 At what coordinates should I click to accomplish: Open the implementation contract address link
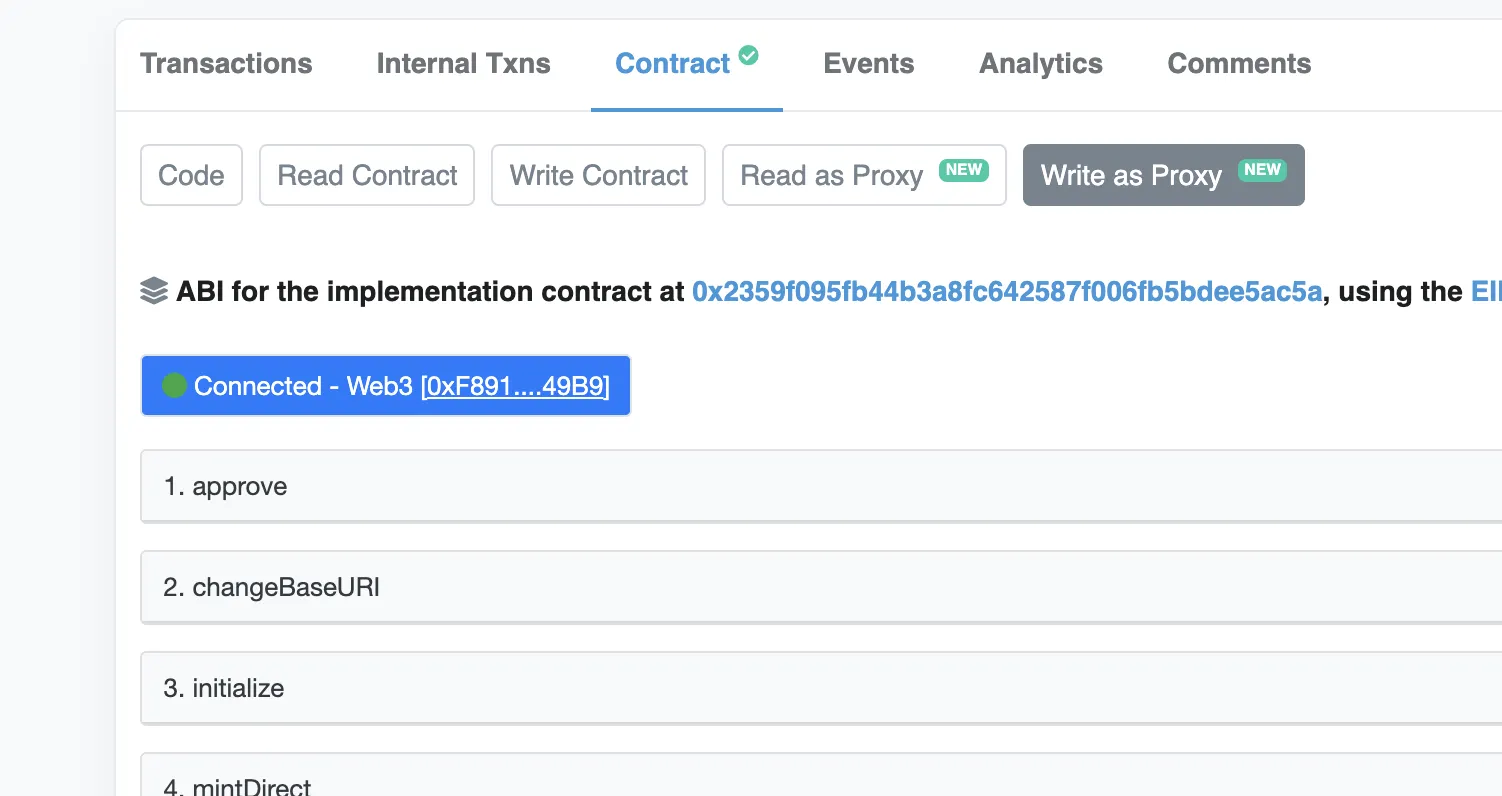(x=1007, y=292)
